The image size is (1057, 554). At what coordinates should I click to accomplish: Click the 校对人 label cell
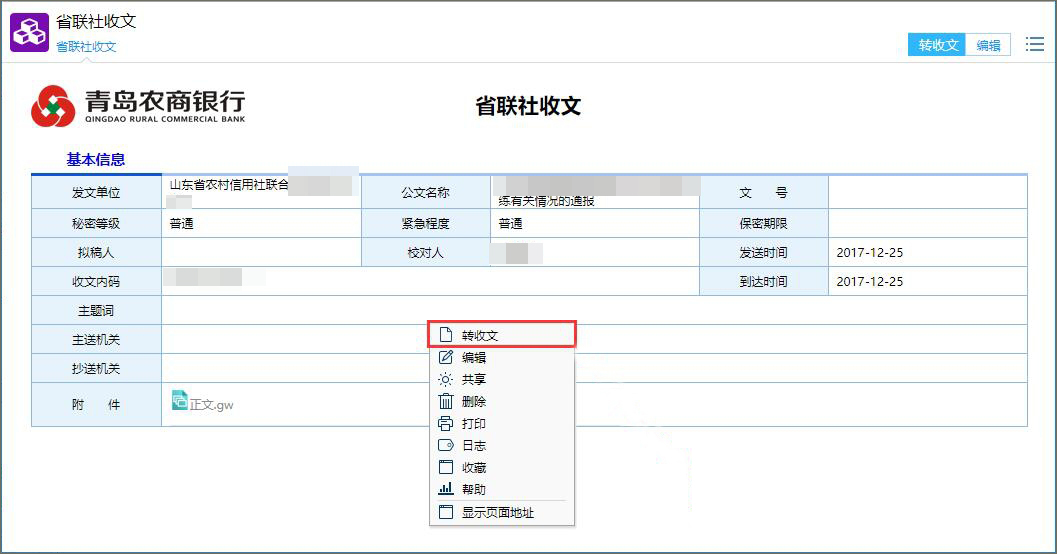(426, 253)
